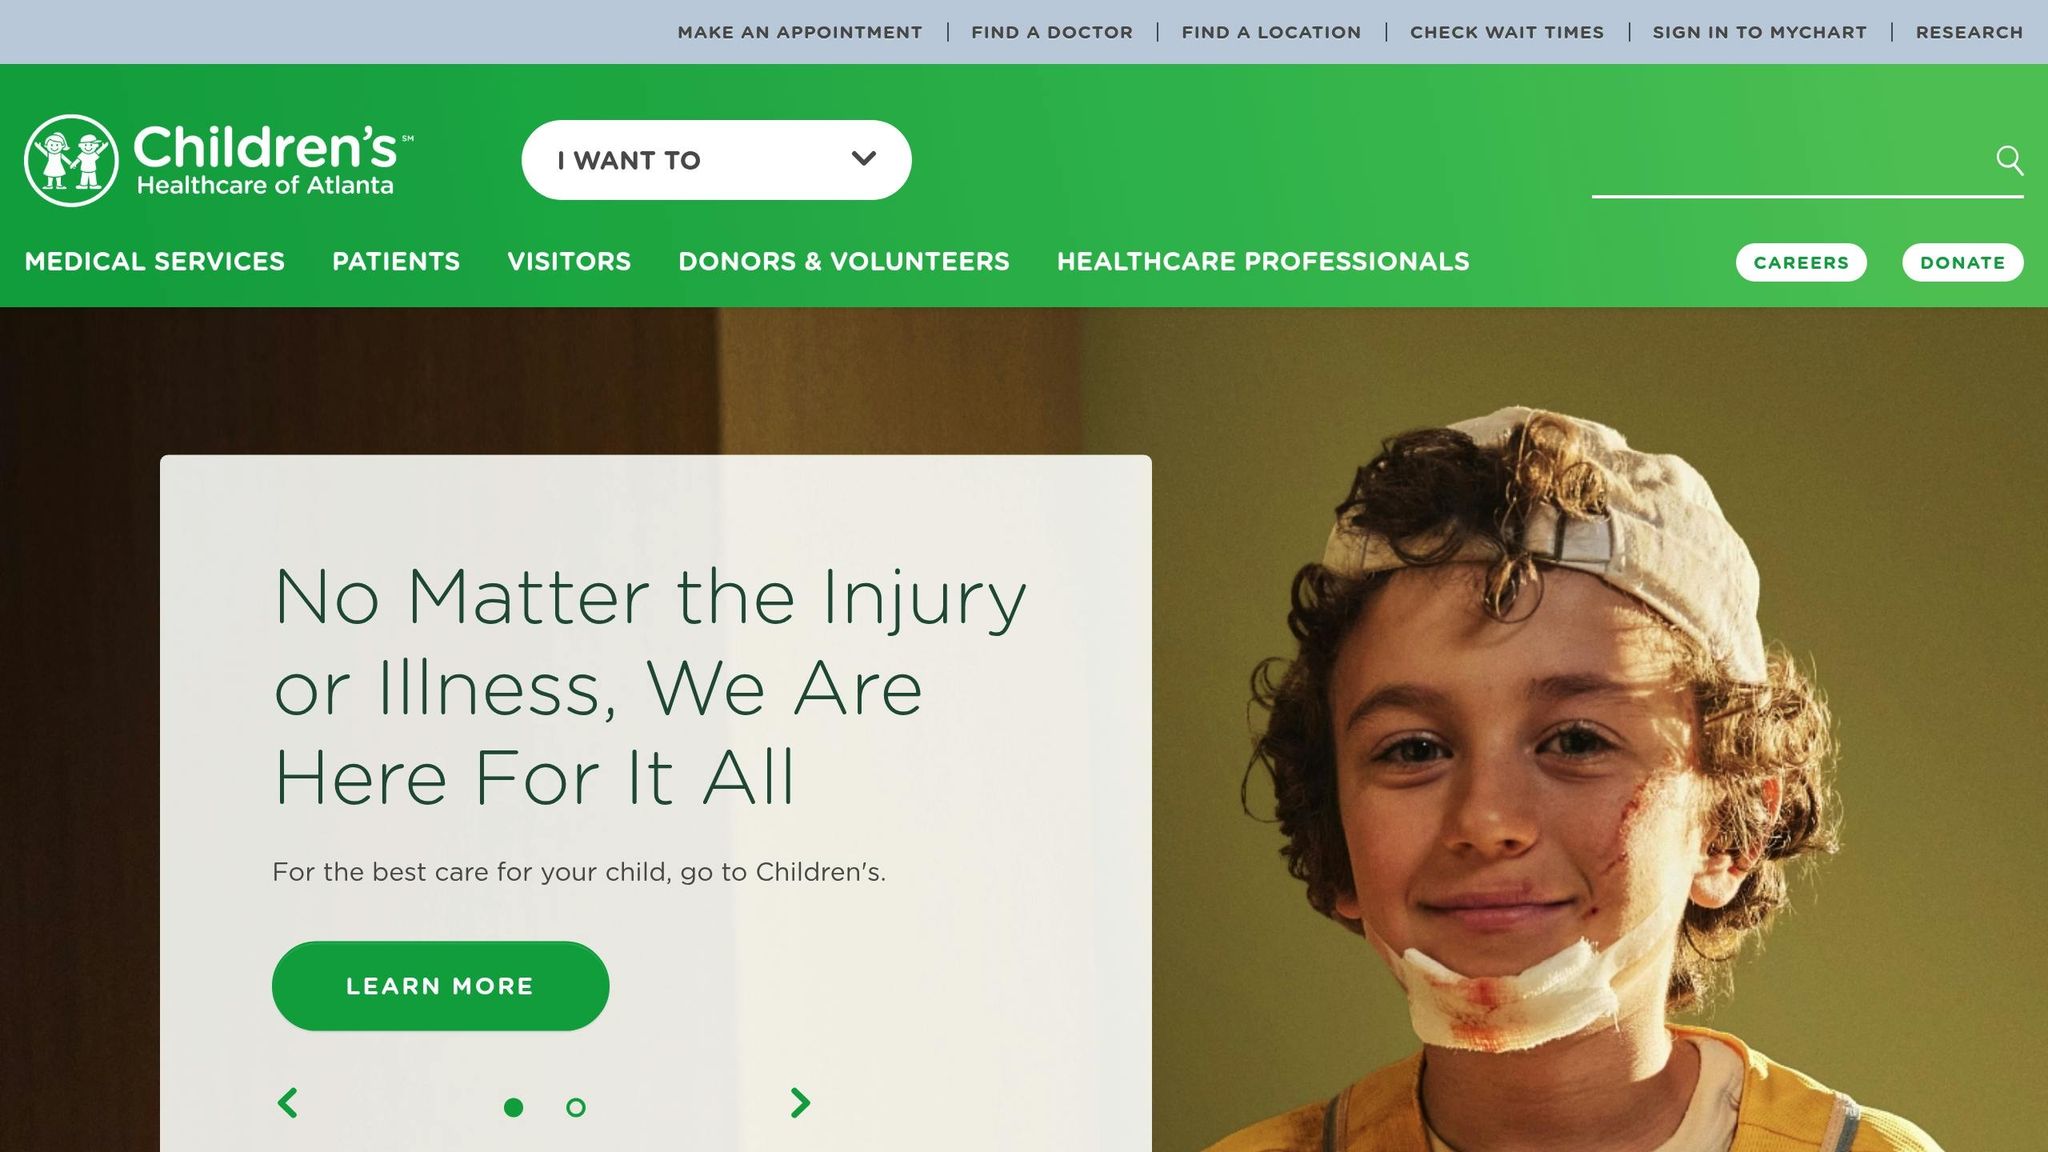Click the chevron in I WANT TO selector

(864, 159)
